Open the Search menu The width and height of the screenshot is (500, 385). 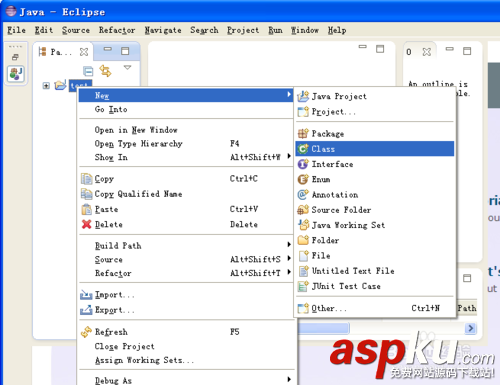click(204, 30)
